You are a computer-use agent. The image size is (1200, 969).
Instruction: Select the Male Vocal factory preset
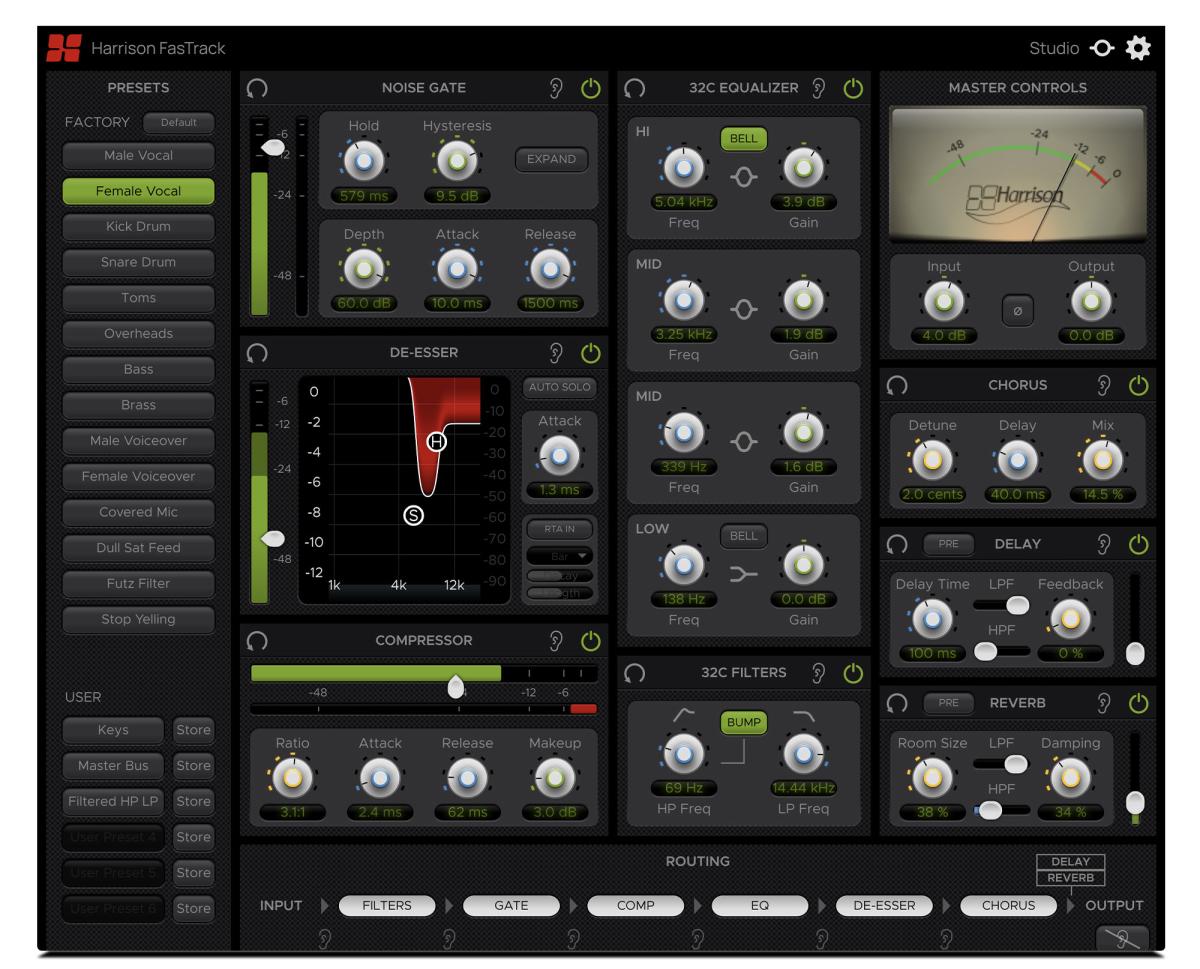[138, 156]
